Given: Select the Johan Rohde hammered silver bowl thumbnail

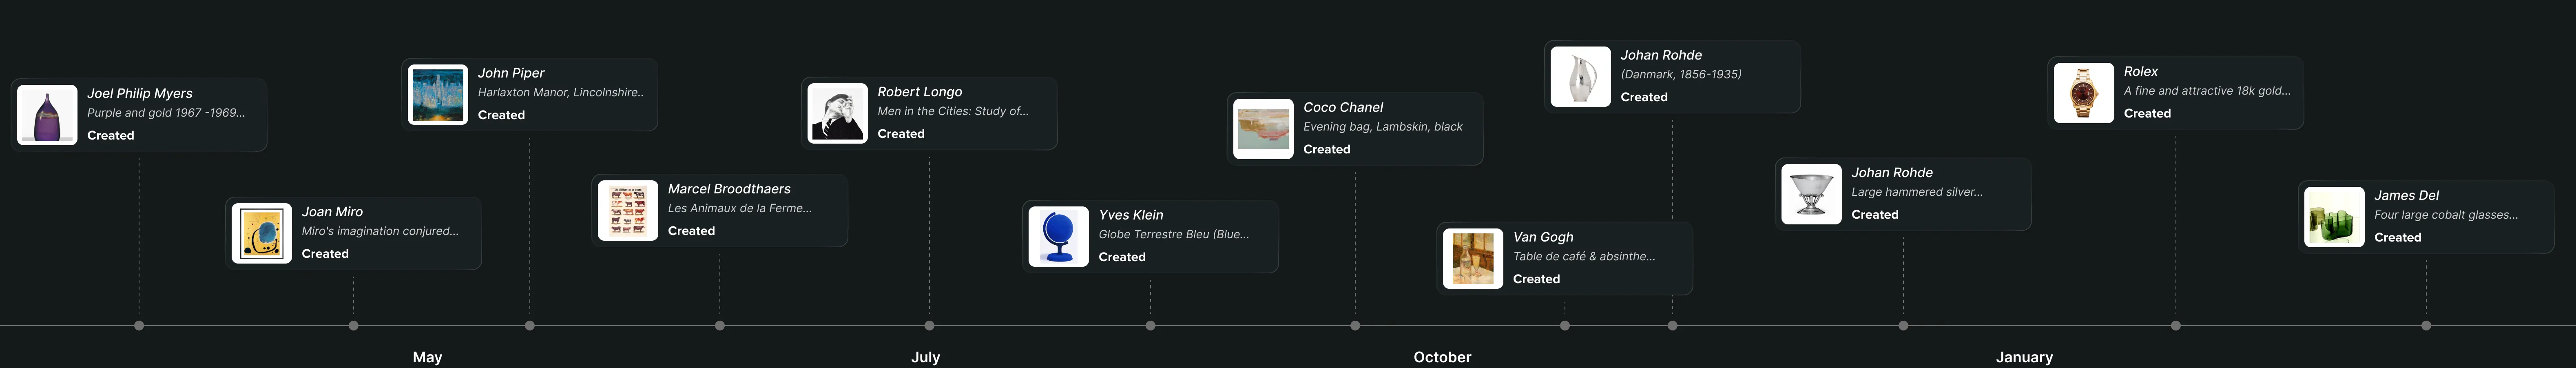Looking at the screenshot, I should coord(1811,194).
